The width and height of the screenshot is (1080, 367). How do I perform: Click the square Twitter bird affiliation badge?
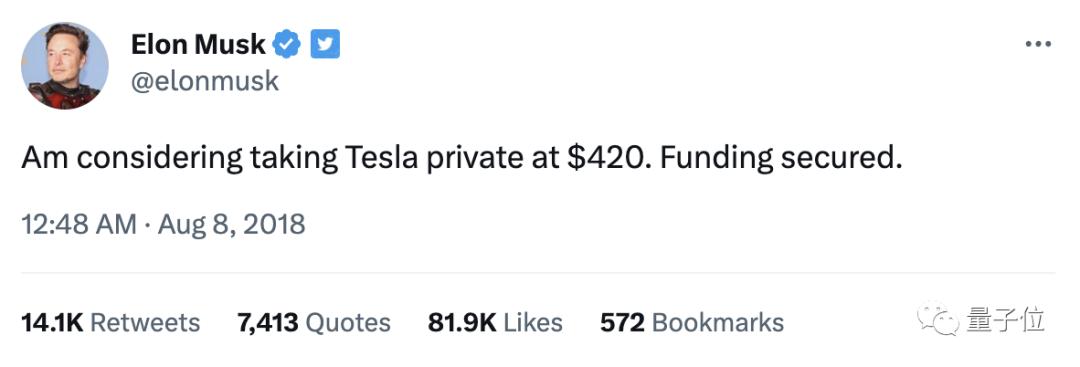325,45
